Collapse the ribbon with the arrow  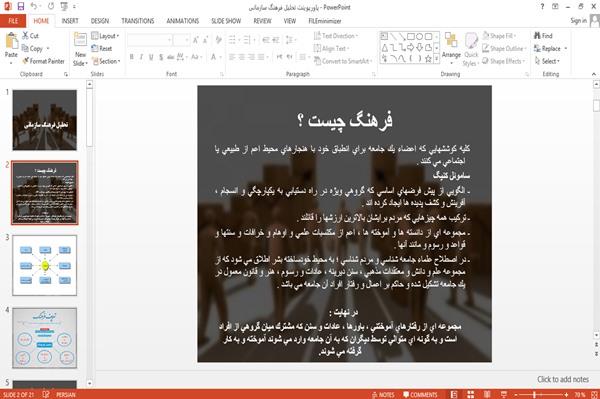coord(594,74)
